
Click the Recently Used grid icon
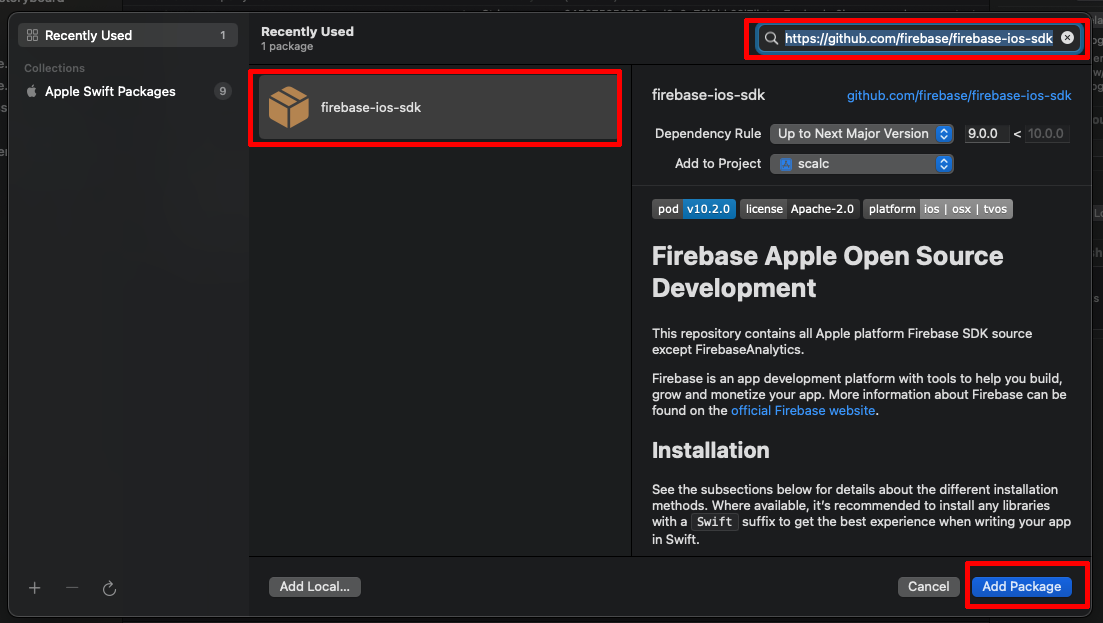coord(32,35)
